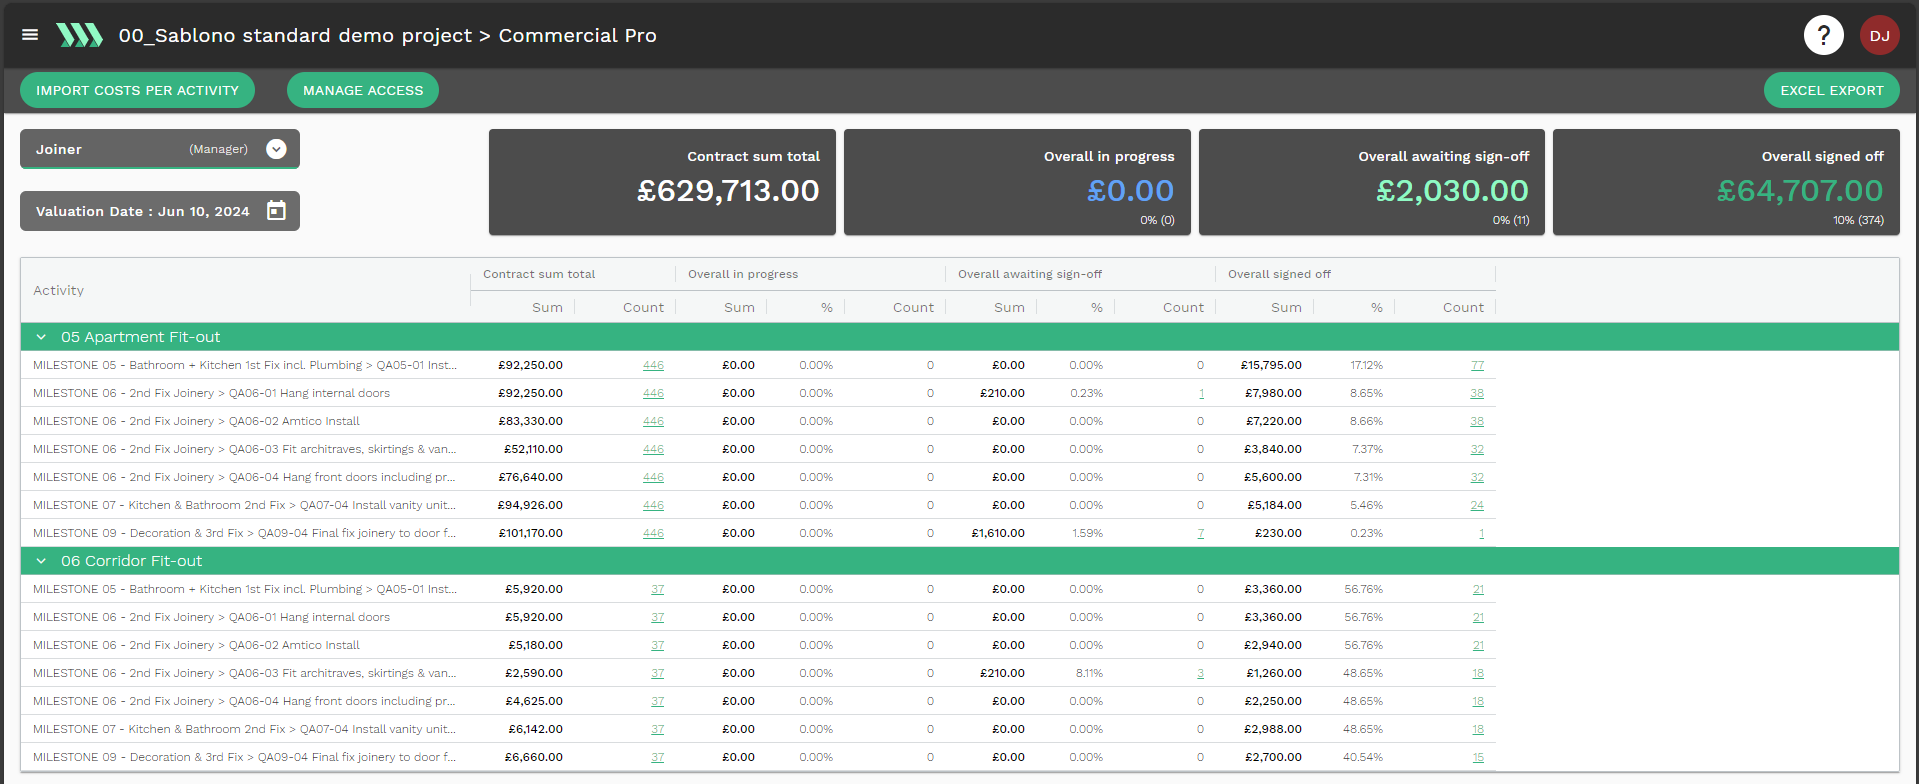Open the help question mark icon
The image size is (1919, 784).
[x=1823, y=35]
